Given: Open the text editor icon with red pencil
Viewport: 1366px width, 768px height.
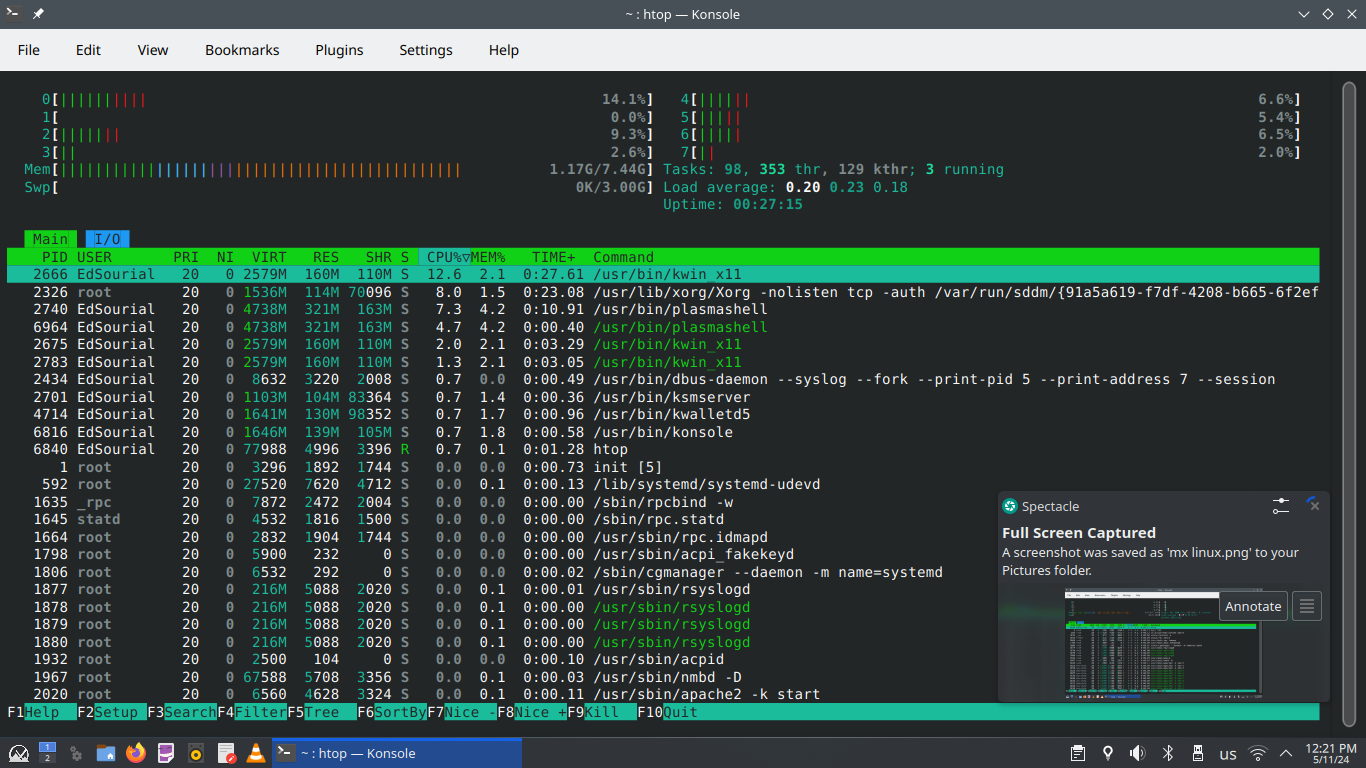Looking at the screenshot, I should (226, 753).
